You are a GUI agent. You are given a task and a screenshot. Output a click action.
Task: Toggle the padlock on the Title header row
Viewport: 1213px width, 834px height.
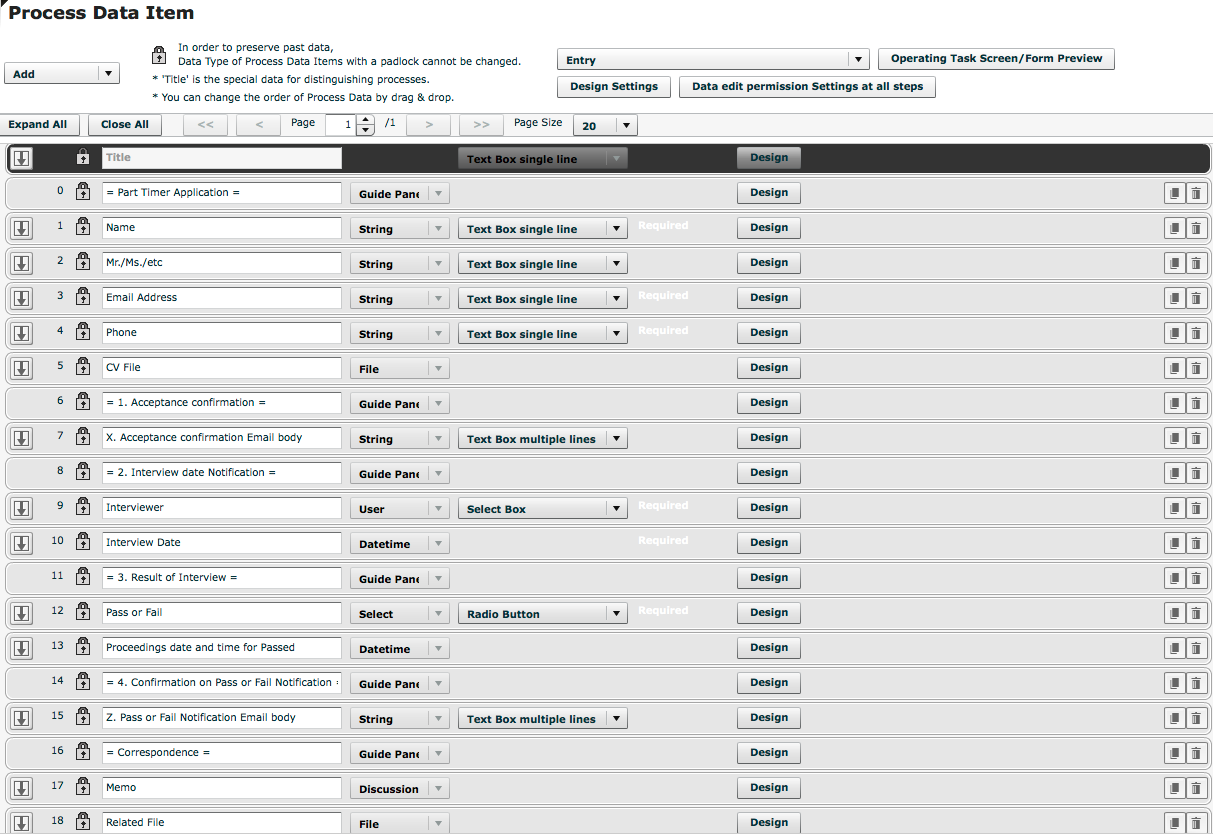pos(83,157)
